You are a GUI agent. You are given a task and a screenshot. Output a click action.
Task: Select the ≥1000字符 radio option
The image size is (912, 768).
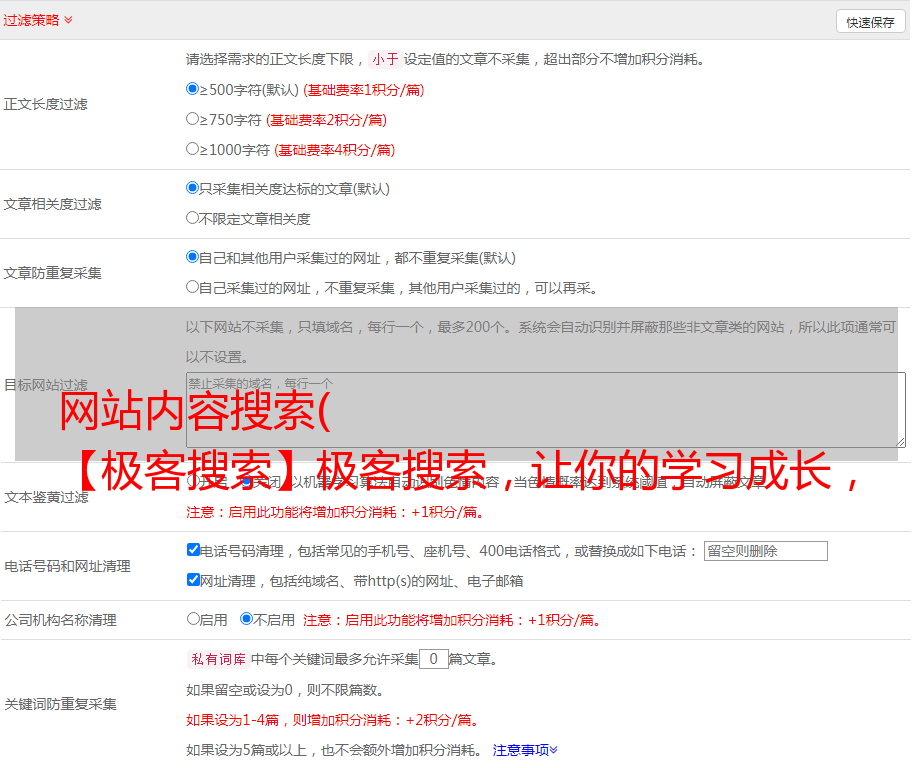coord(193,148)
